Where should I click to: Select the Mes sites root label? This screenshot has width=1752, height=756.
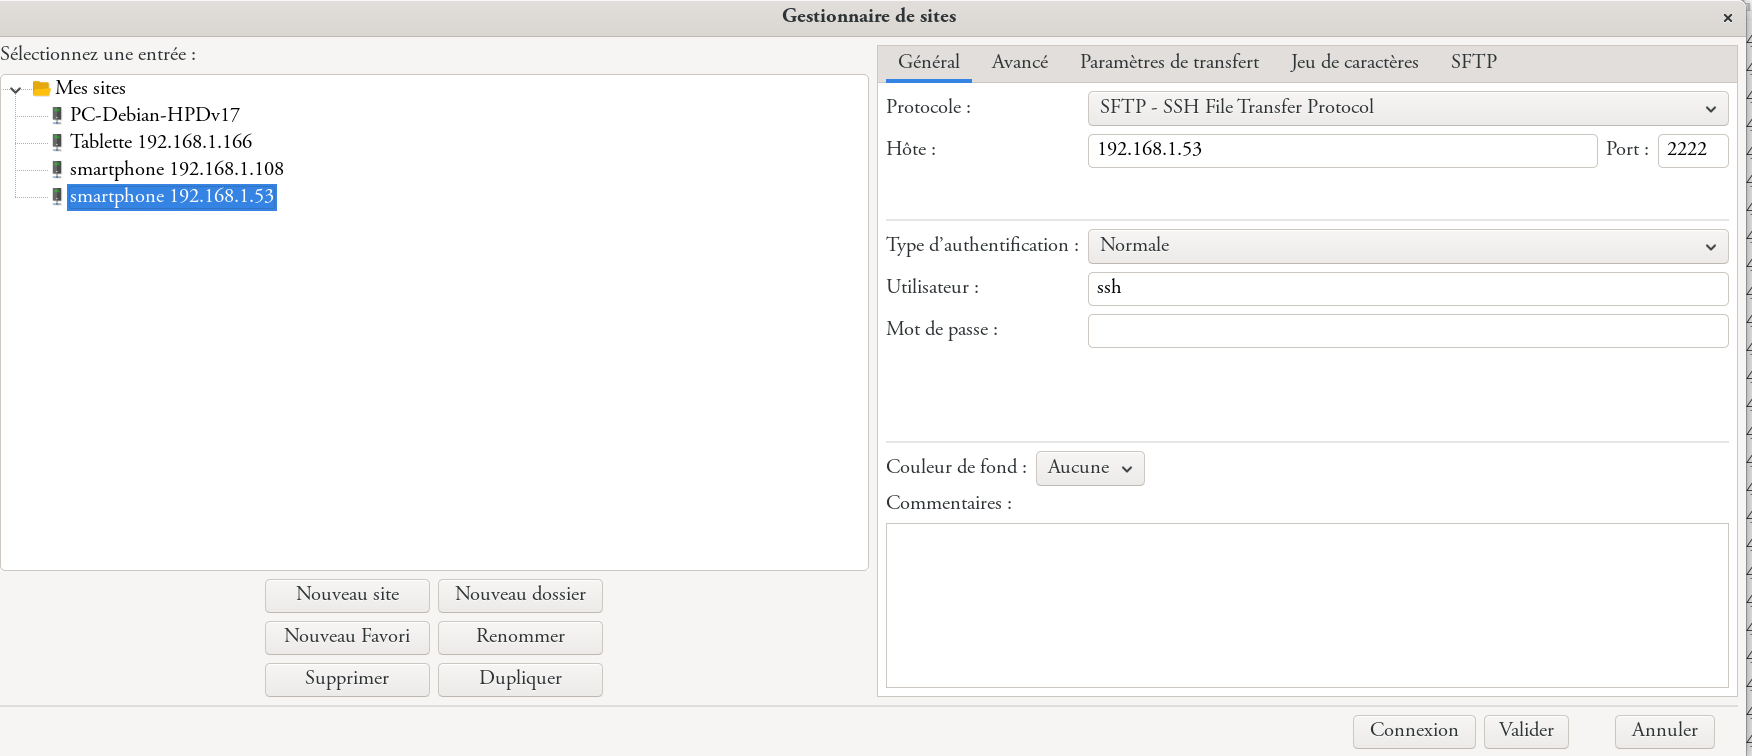pos(90,88)
